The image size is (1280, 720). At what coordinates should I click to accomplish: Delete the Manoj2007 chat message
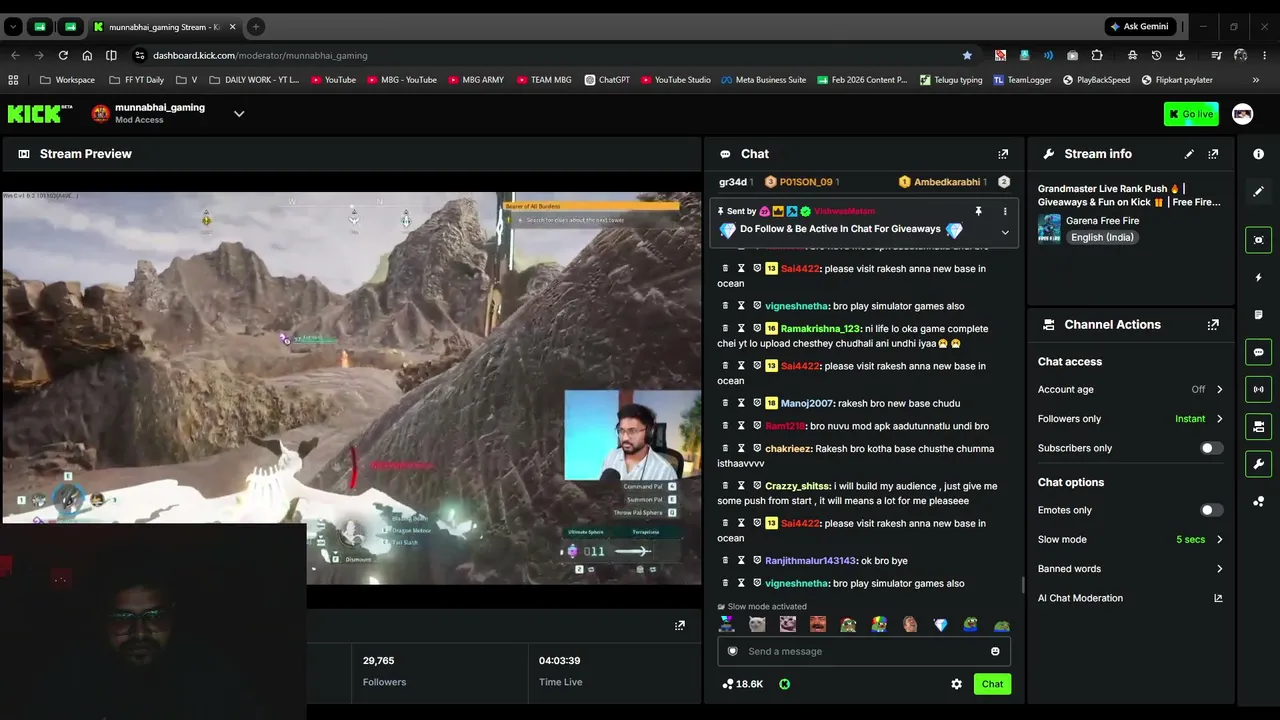click(725, 403)
